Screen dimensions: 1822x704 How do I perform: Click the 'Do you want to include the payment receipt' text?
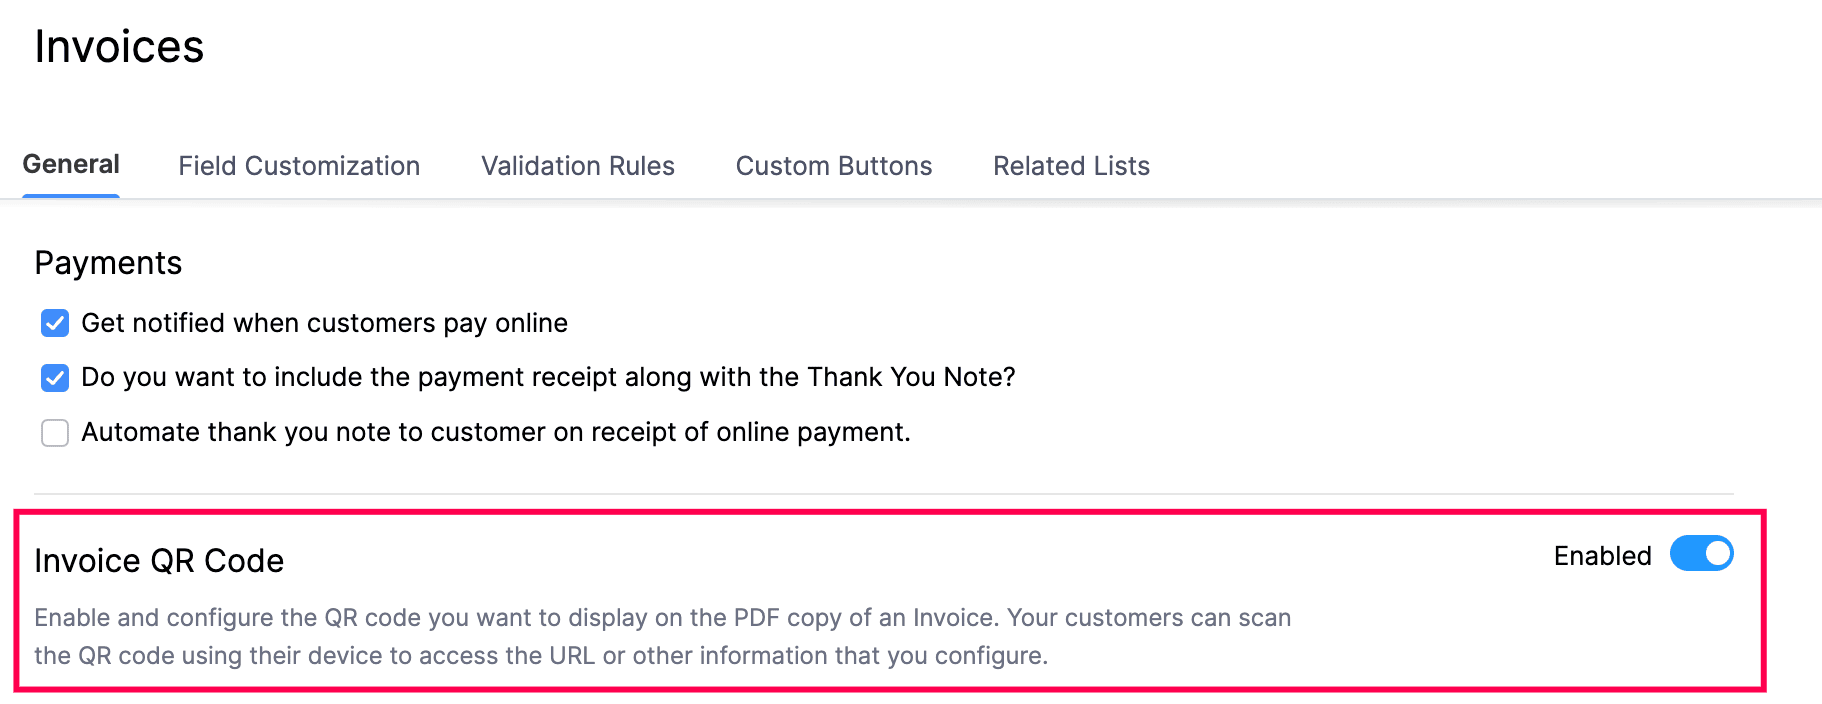point(400,377)
